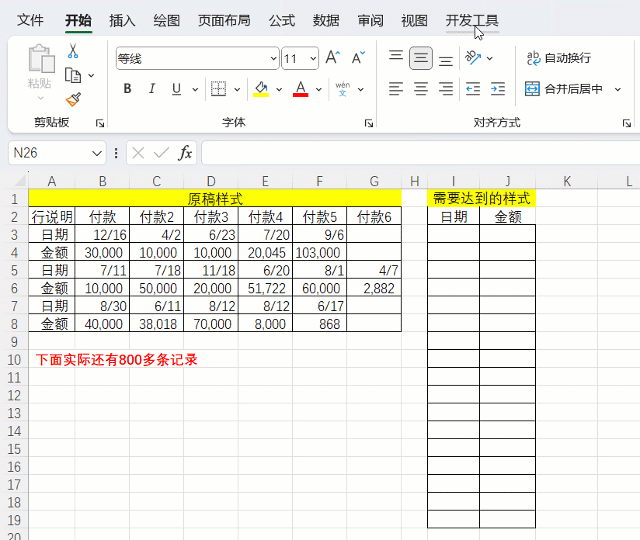640x540 pixels.
Task: Apply the yellow fill color bucket
Action: click(261, 89)
